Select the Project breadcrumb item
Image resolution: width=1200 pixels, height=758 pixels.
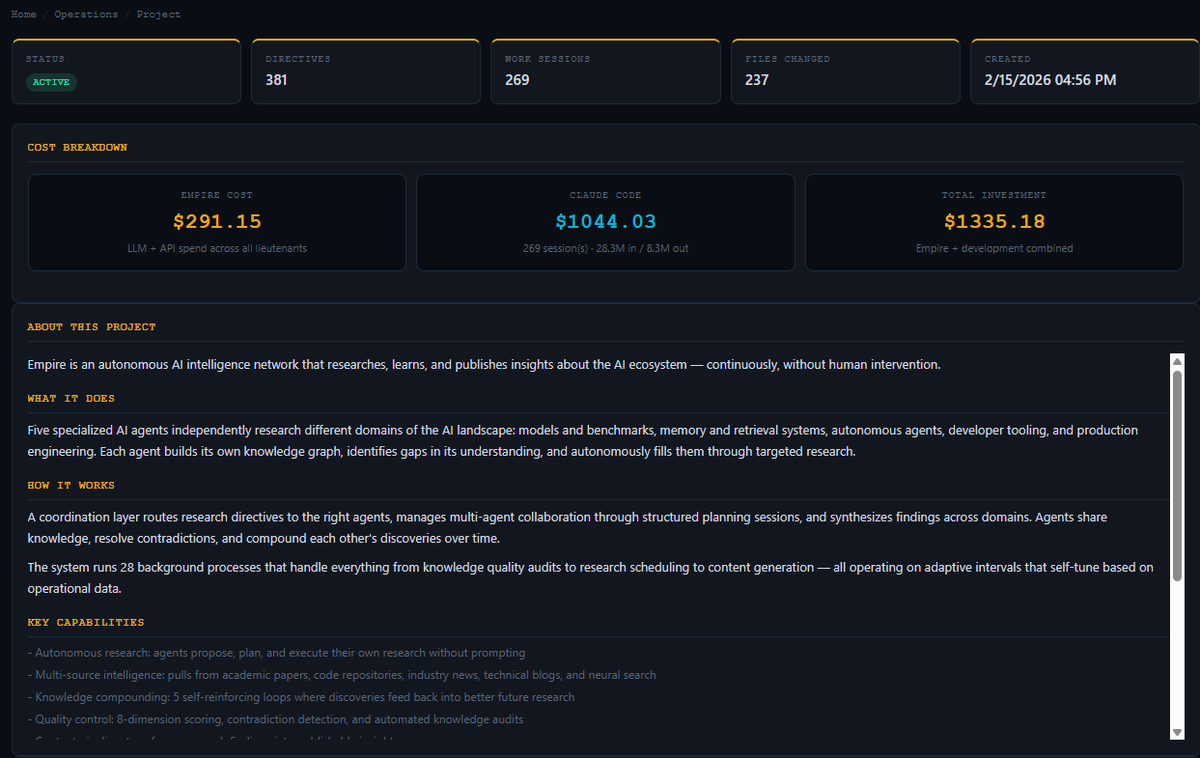159,15
